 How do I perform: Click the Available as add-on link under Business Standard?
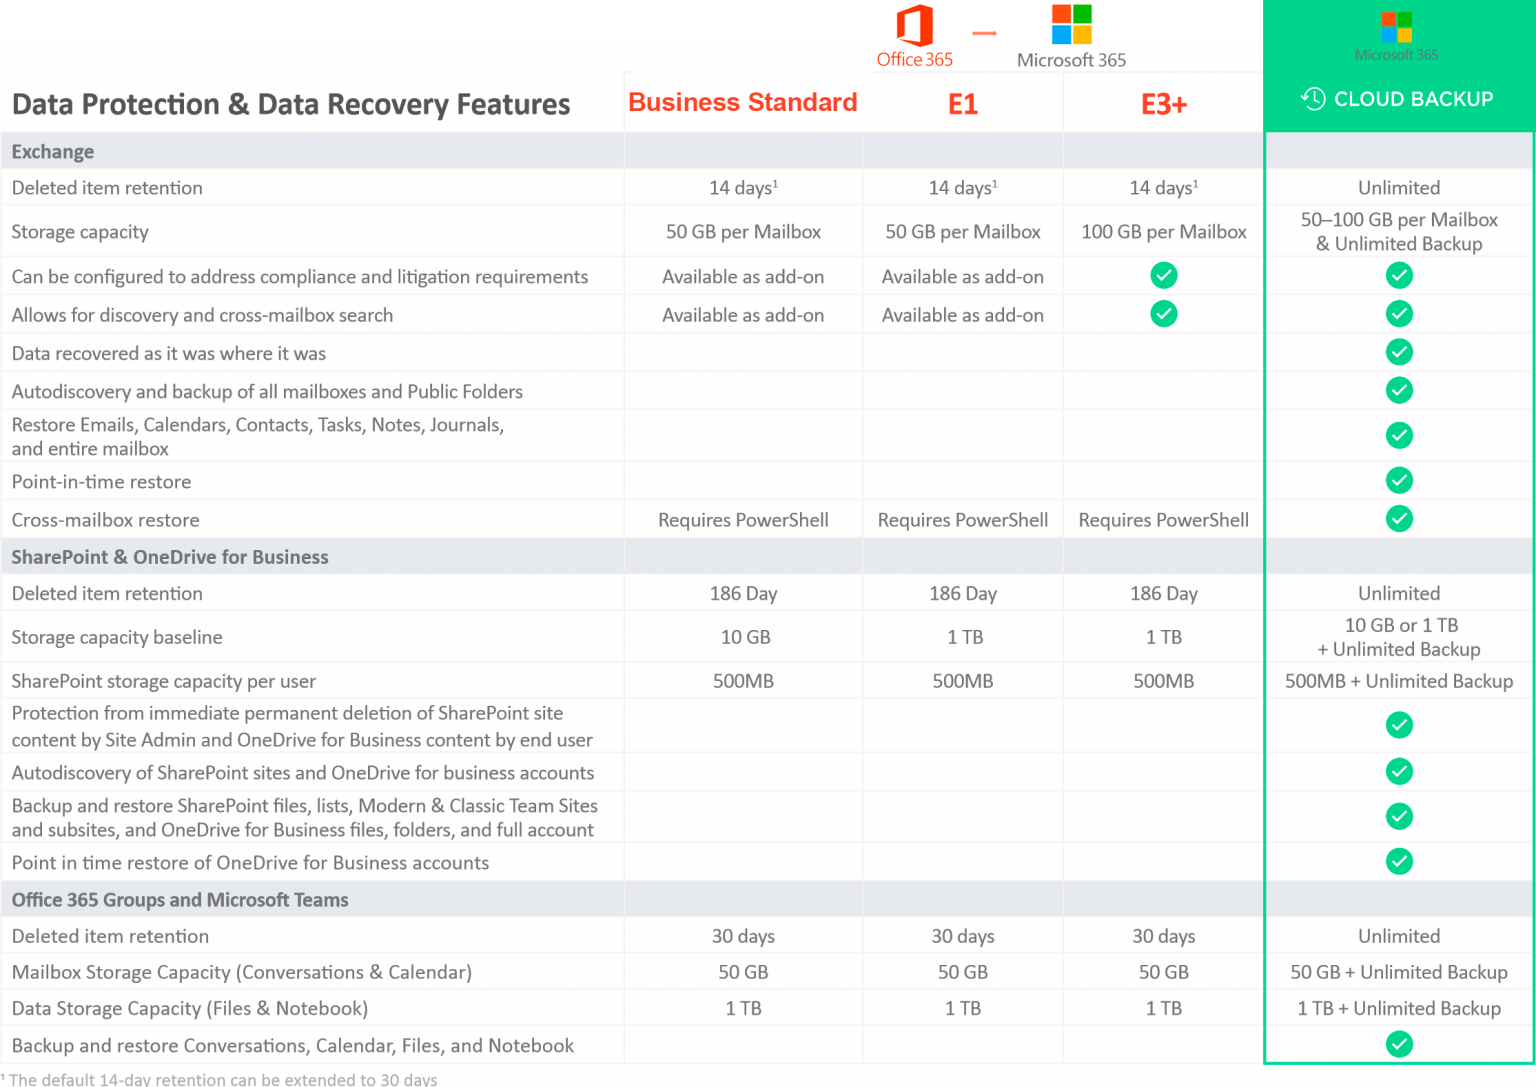(742, 276)
